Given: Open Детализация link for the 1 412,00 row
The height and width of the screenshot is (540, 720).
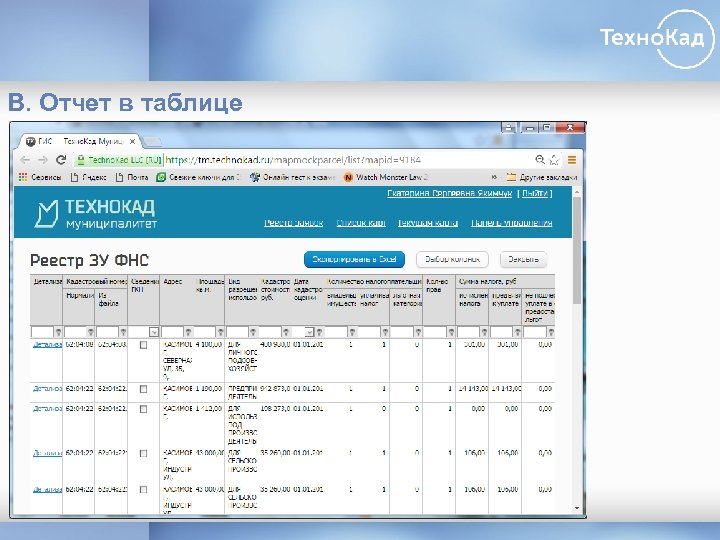Looking at the screenshot, I should pos(47,409).
